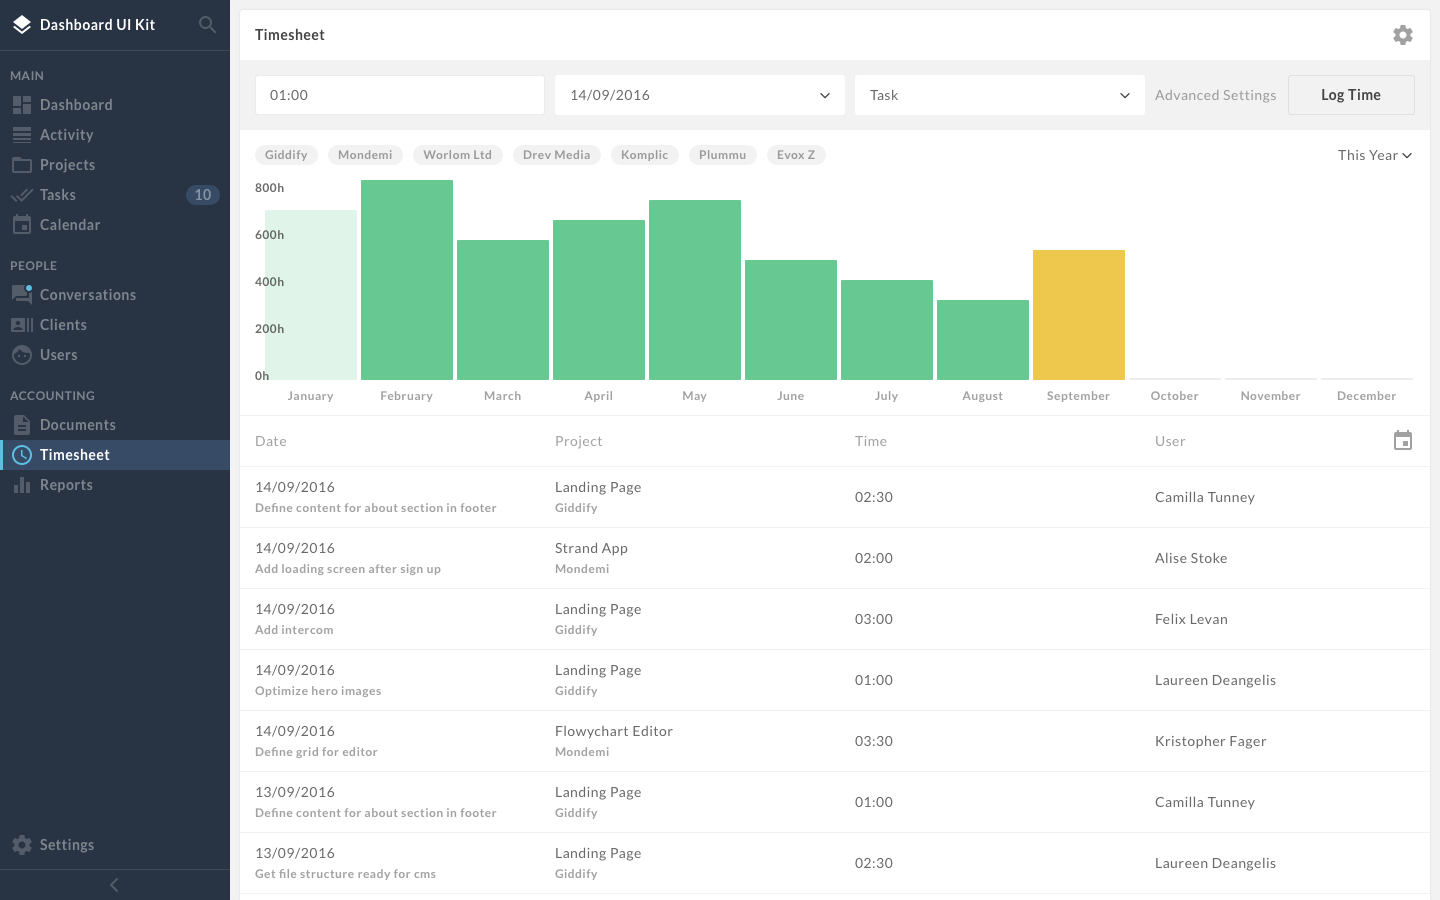Open the 14/09/2016 date dropdown

click(700, 95)
